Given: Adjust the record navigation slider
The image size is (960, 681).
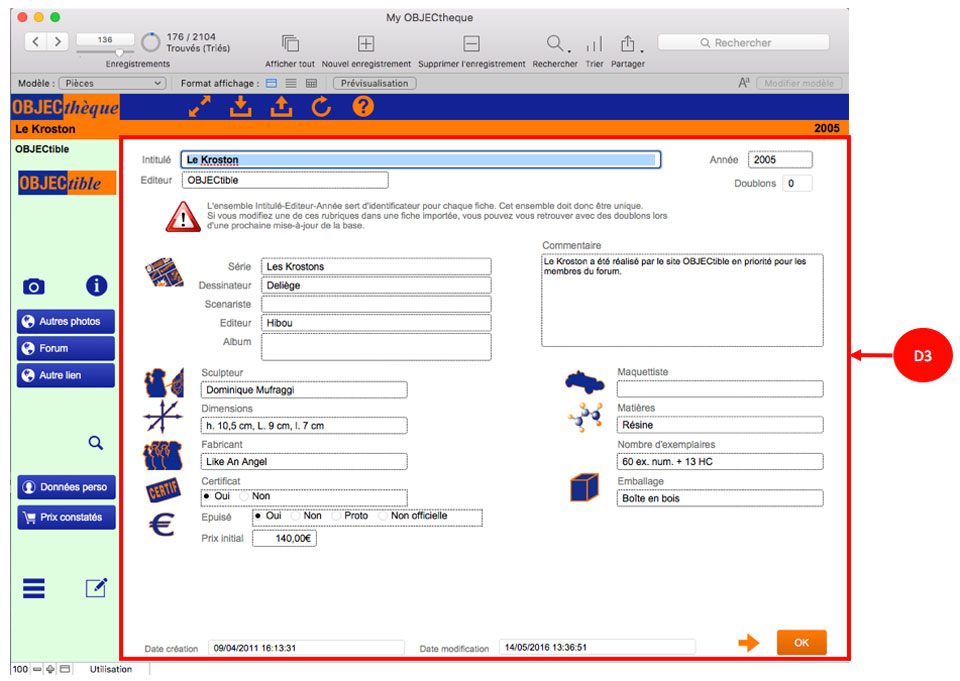Looking at the screenshot, I should pos(120,53).
